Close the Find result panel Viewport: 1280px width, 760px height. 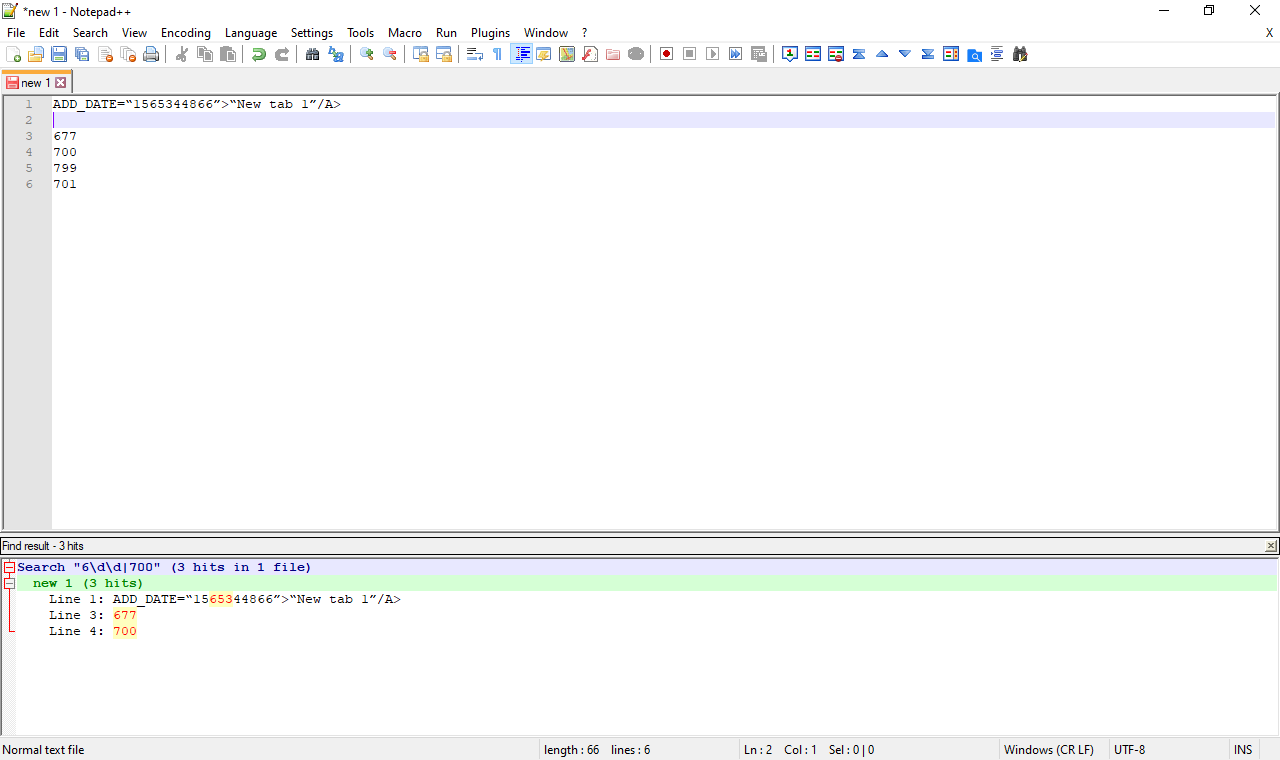click(x=1271, y=546)
